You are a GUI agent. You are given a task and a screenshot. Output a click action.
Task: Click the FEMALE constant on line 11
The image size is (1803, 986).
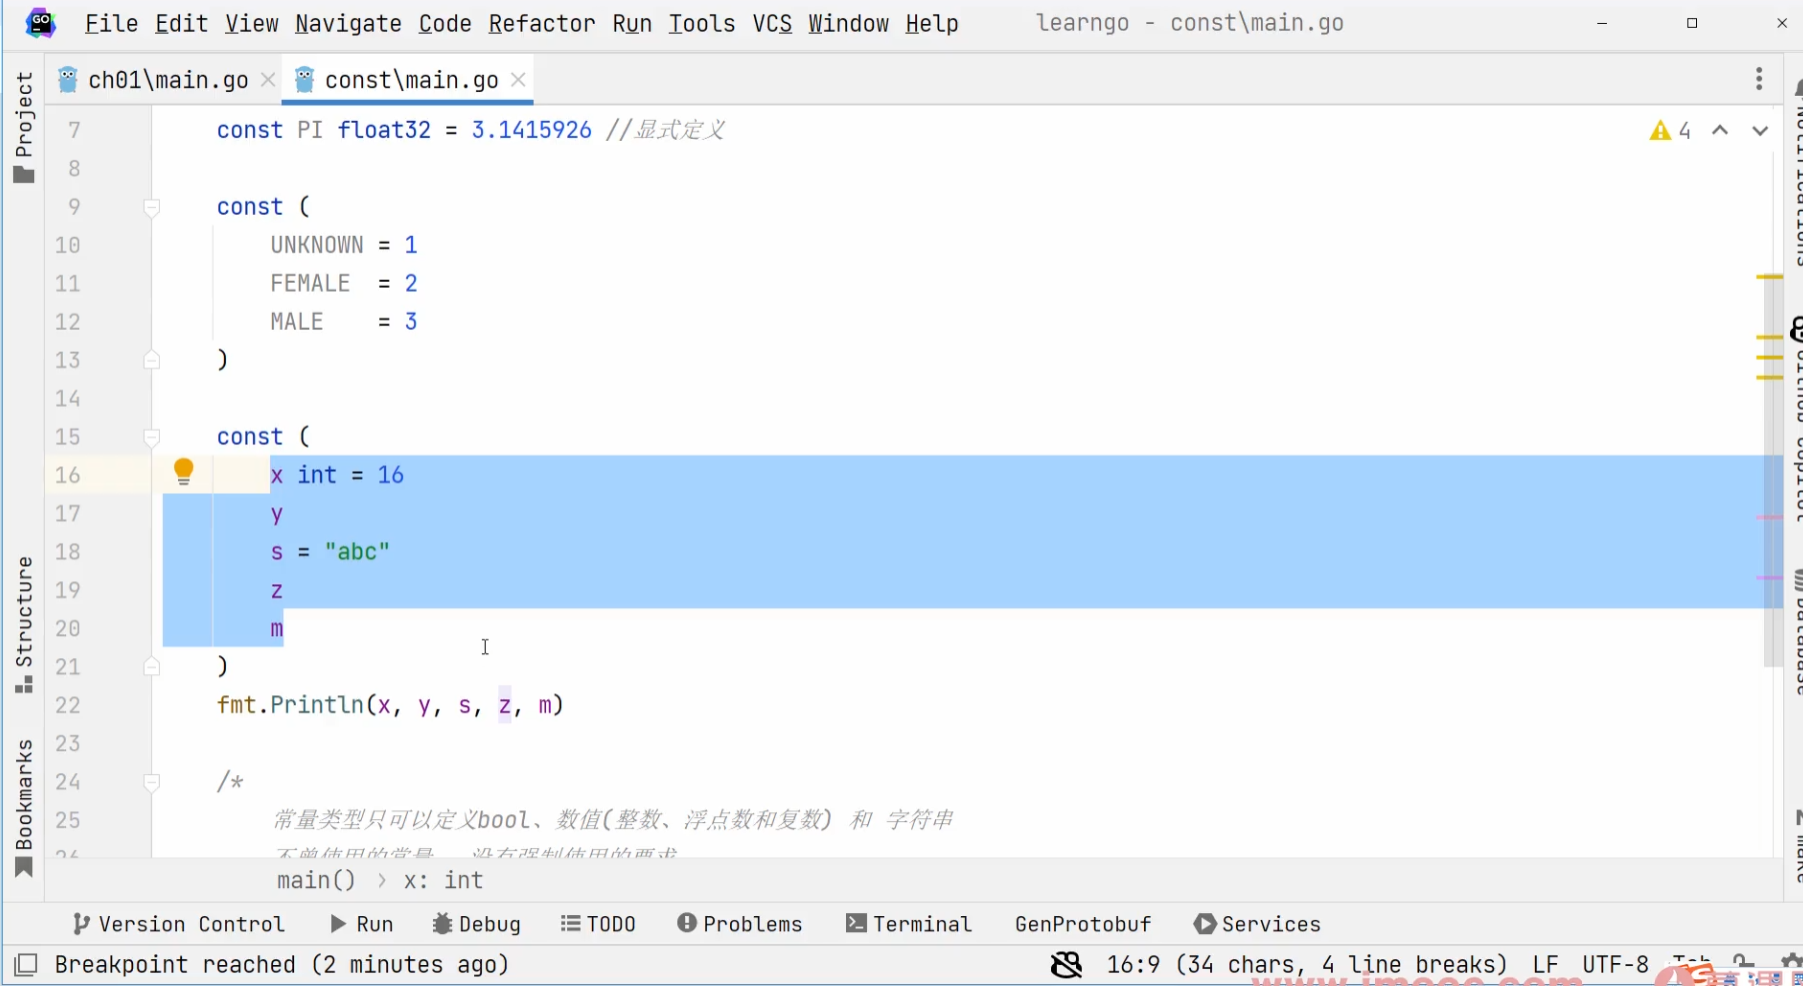click(x=310, y=284)
